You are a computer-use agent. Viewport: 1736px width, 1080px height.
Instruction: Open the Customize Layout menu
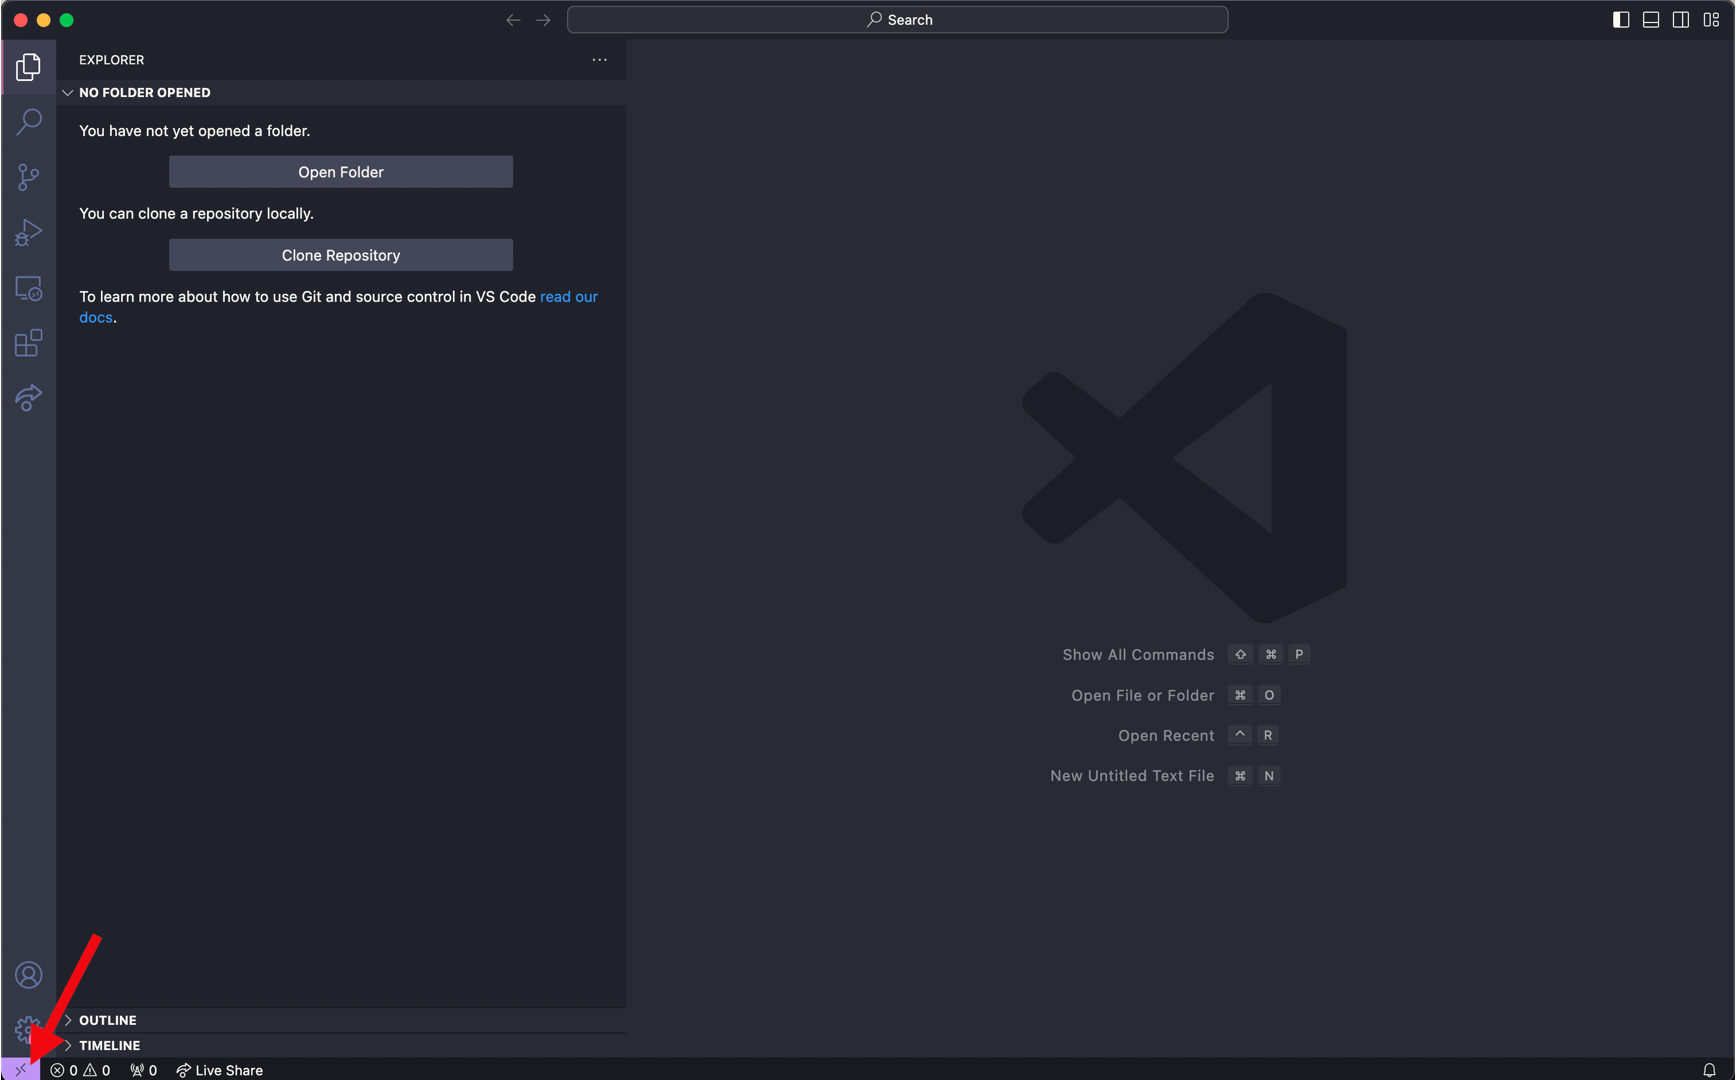(x=1711, y=20)
